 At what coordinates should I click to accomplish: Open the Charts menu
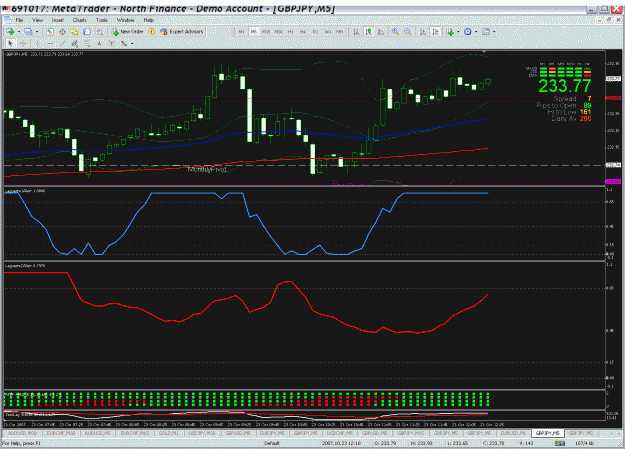coord(79,20)
